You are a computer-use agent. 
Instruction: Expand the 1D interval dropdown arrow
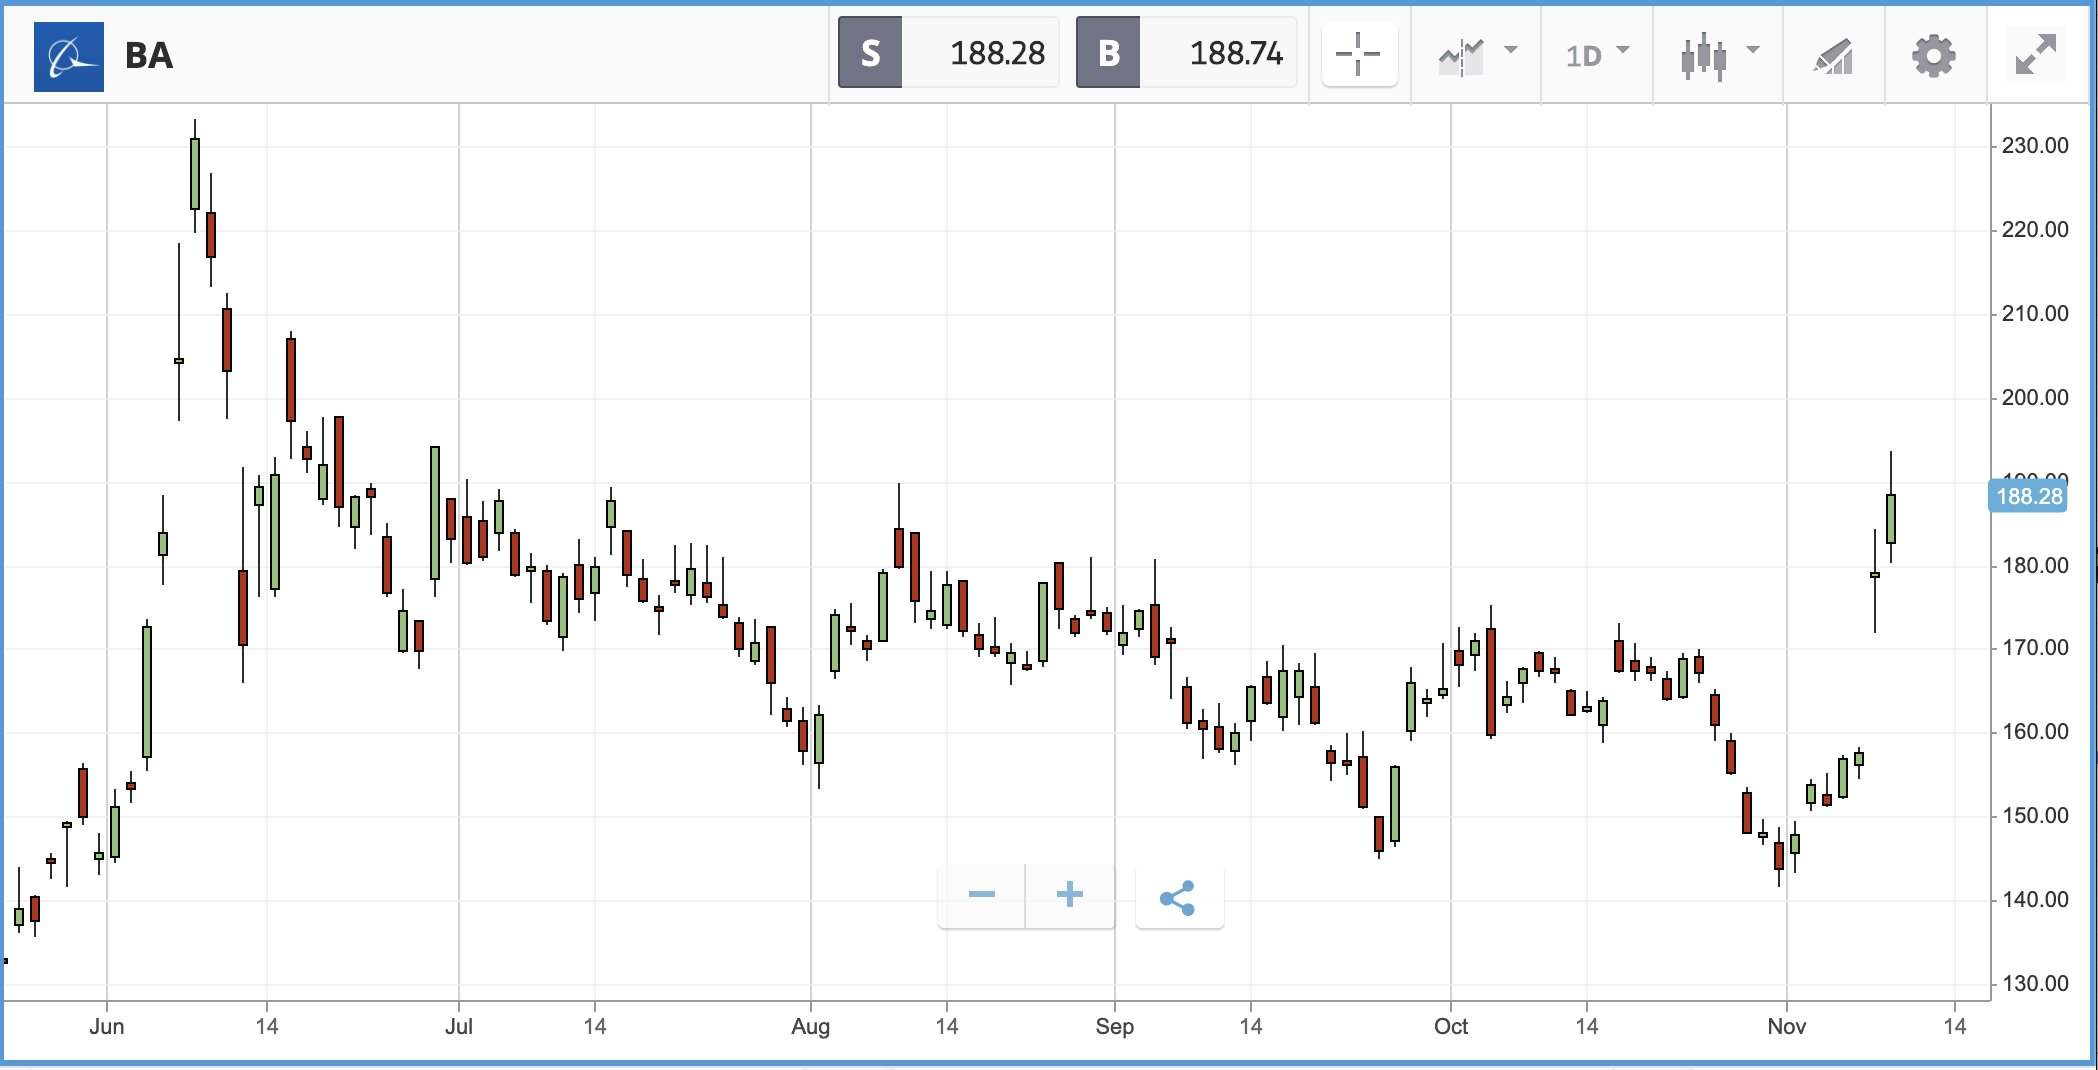pyautogui.click(x=1623, y=49)
